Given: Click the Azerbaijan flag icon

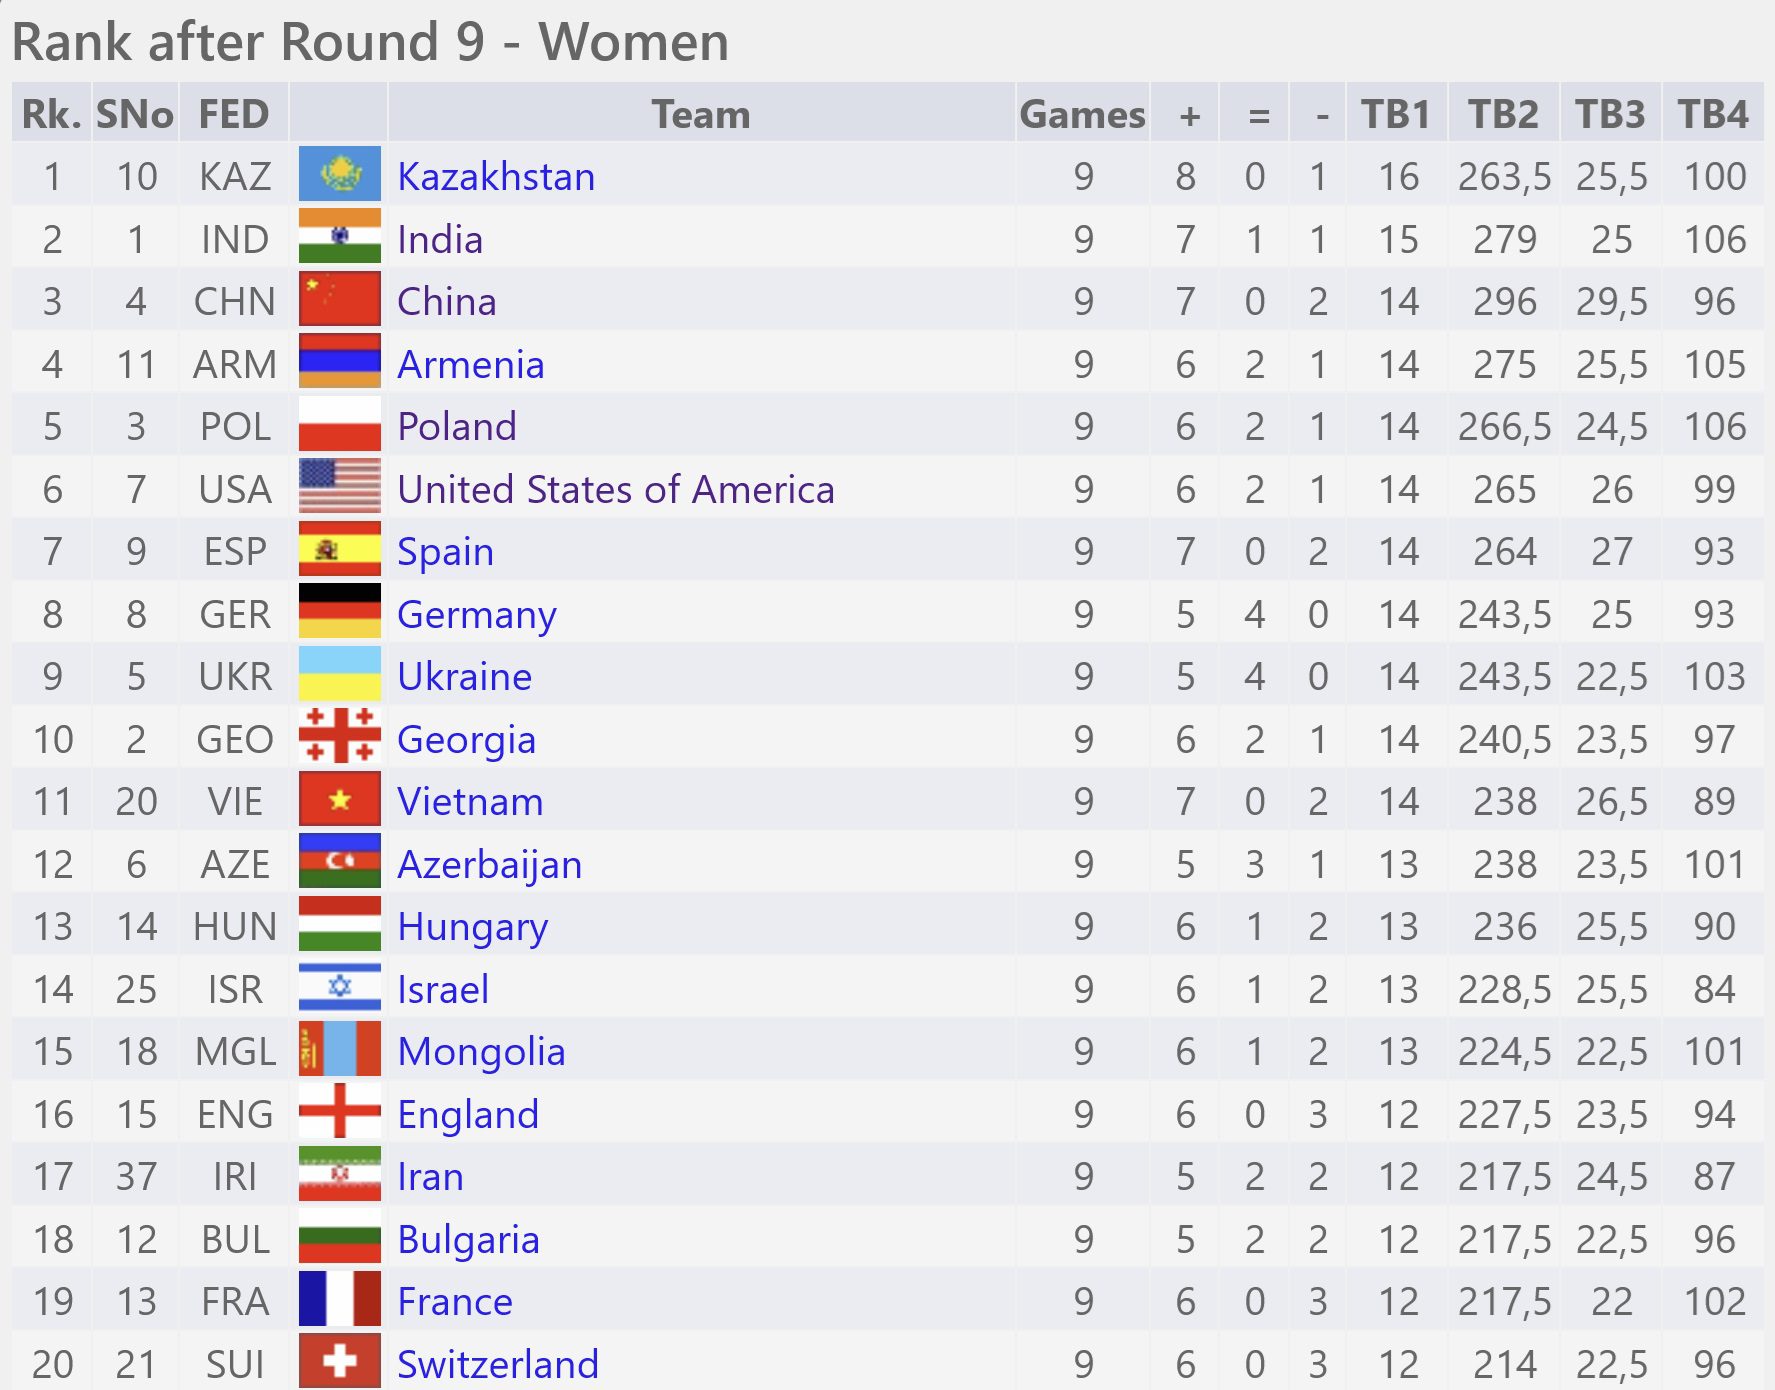Looking at the screenshot, I should coord(340,862).
